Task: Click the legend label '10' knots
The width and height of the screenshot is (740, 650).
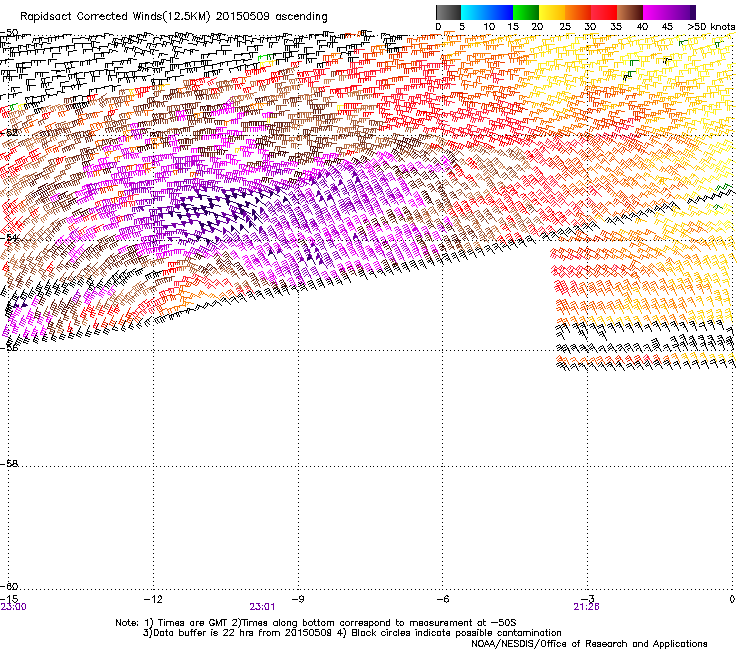Action: coord(489,27)
